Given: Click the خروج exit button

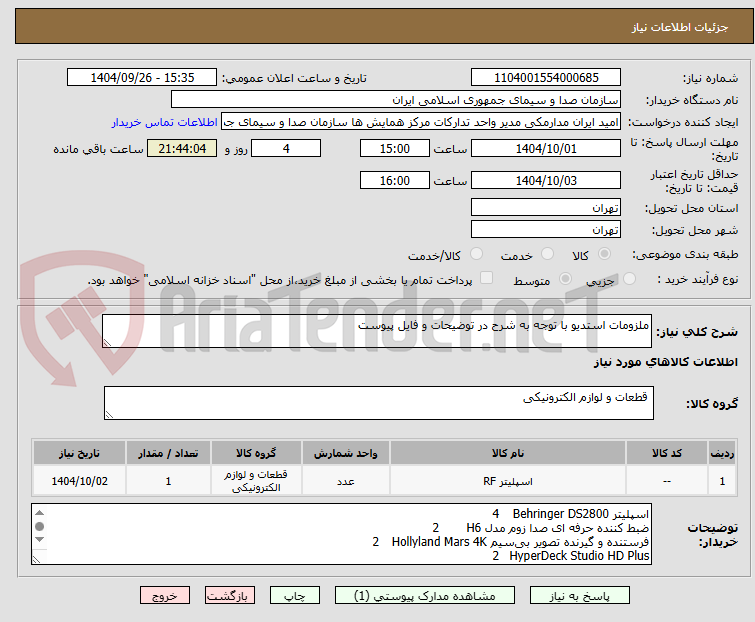Looking at the screenshot, I should pyautogui.click(x=165, y=596).
